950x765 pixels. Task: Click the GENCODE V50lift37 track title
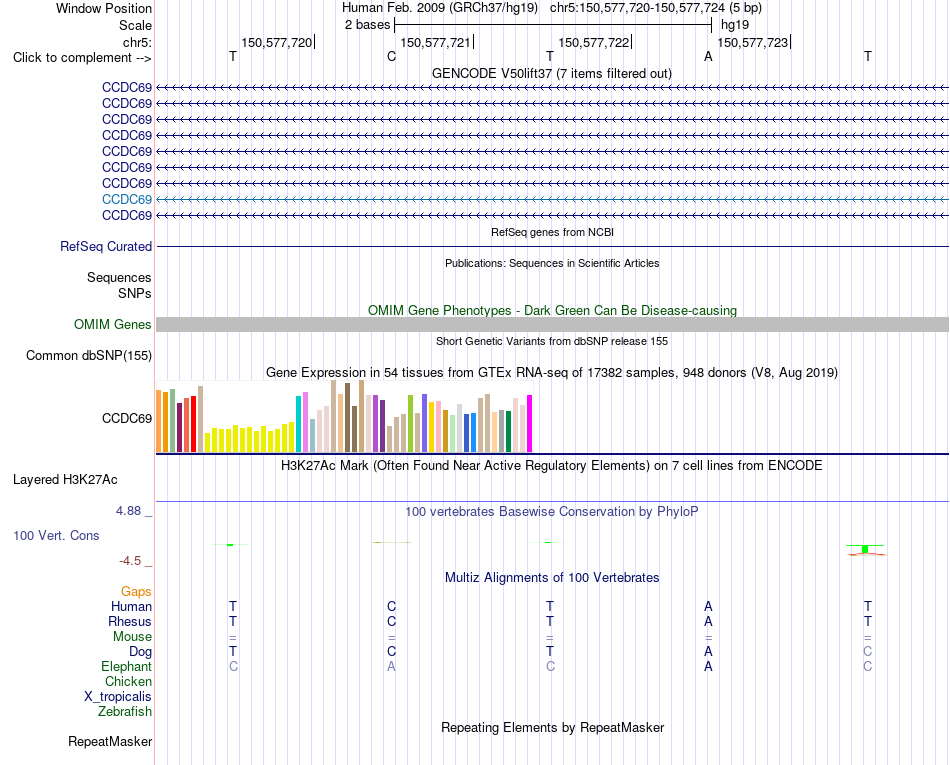tap(551, 74)
